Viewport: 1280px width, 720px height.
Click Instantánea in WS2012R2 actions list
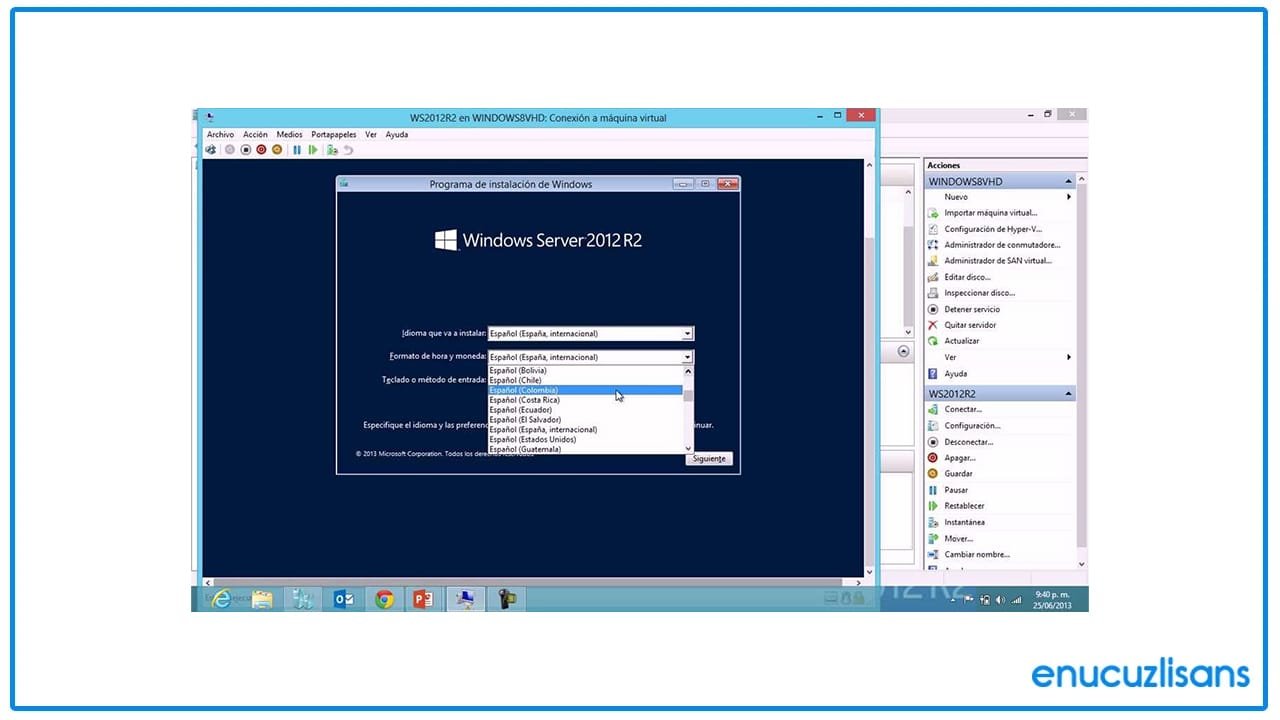click(x=964, y=522)
